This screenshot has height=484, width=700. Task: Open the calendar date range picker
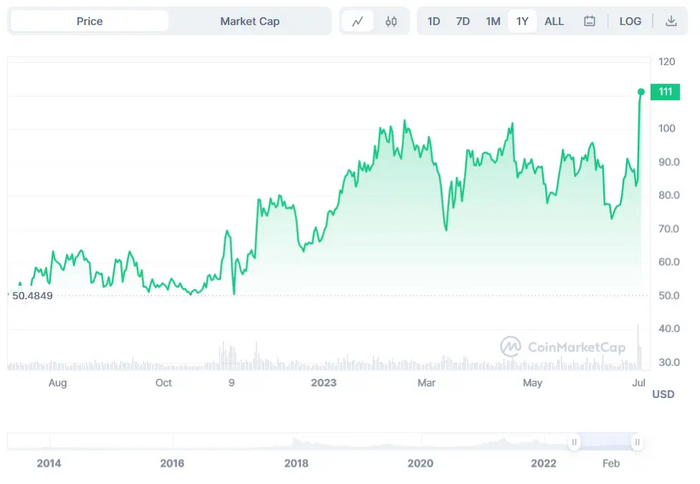590,21
